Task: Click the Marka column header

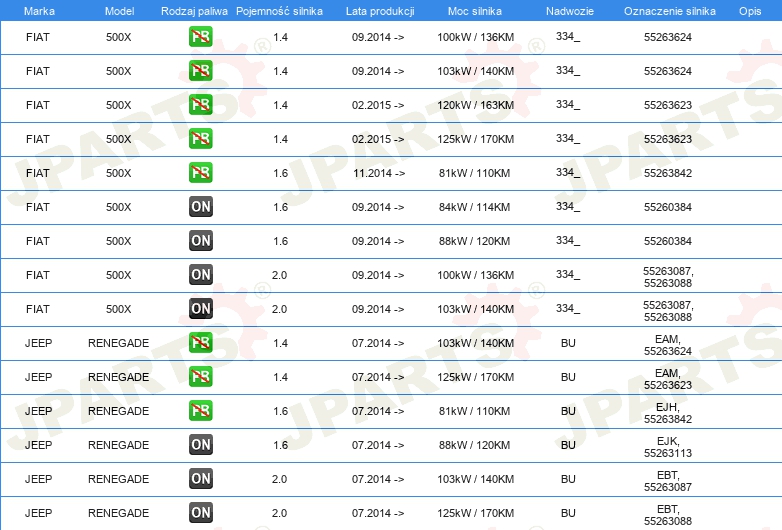Action: (39, 11)
